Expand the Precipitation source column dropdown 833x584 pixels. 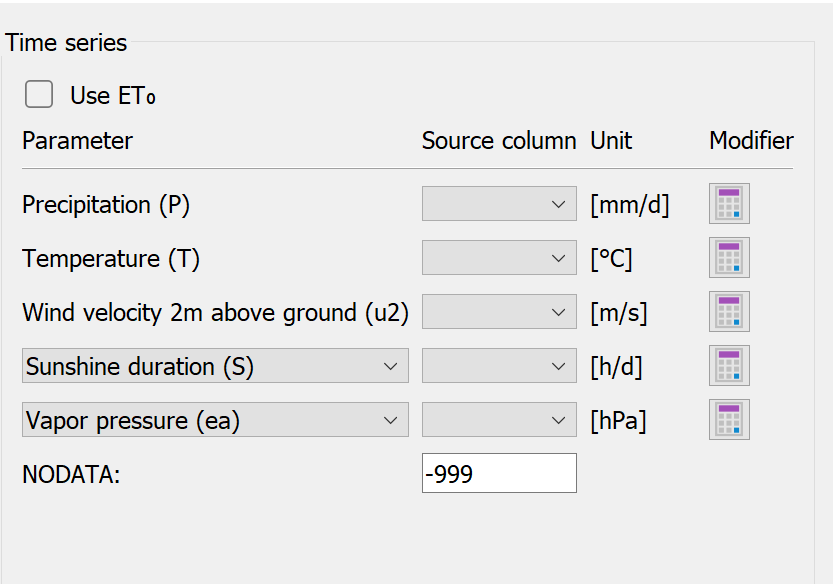tap(499, 204)
